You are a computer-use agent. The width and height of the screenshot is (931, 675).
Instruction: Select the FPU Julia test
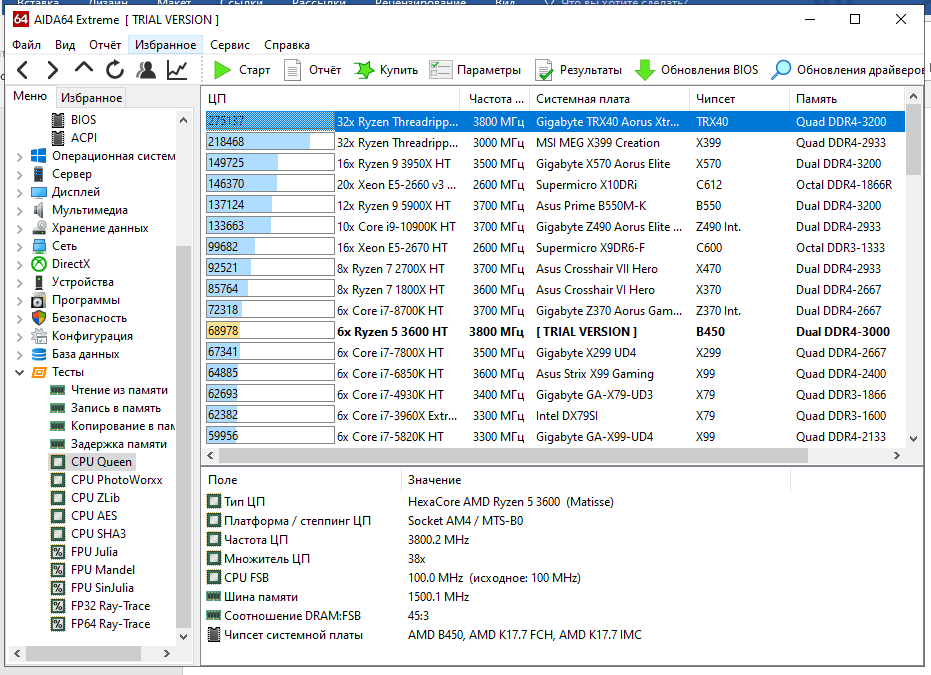click(84, 552)
